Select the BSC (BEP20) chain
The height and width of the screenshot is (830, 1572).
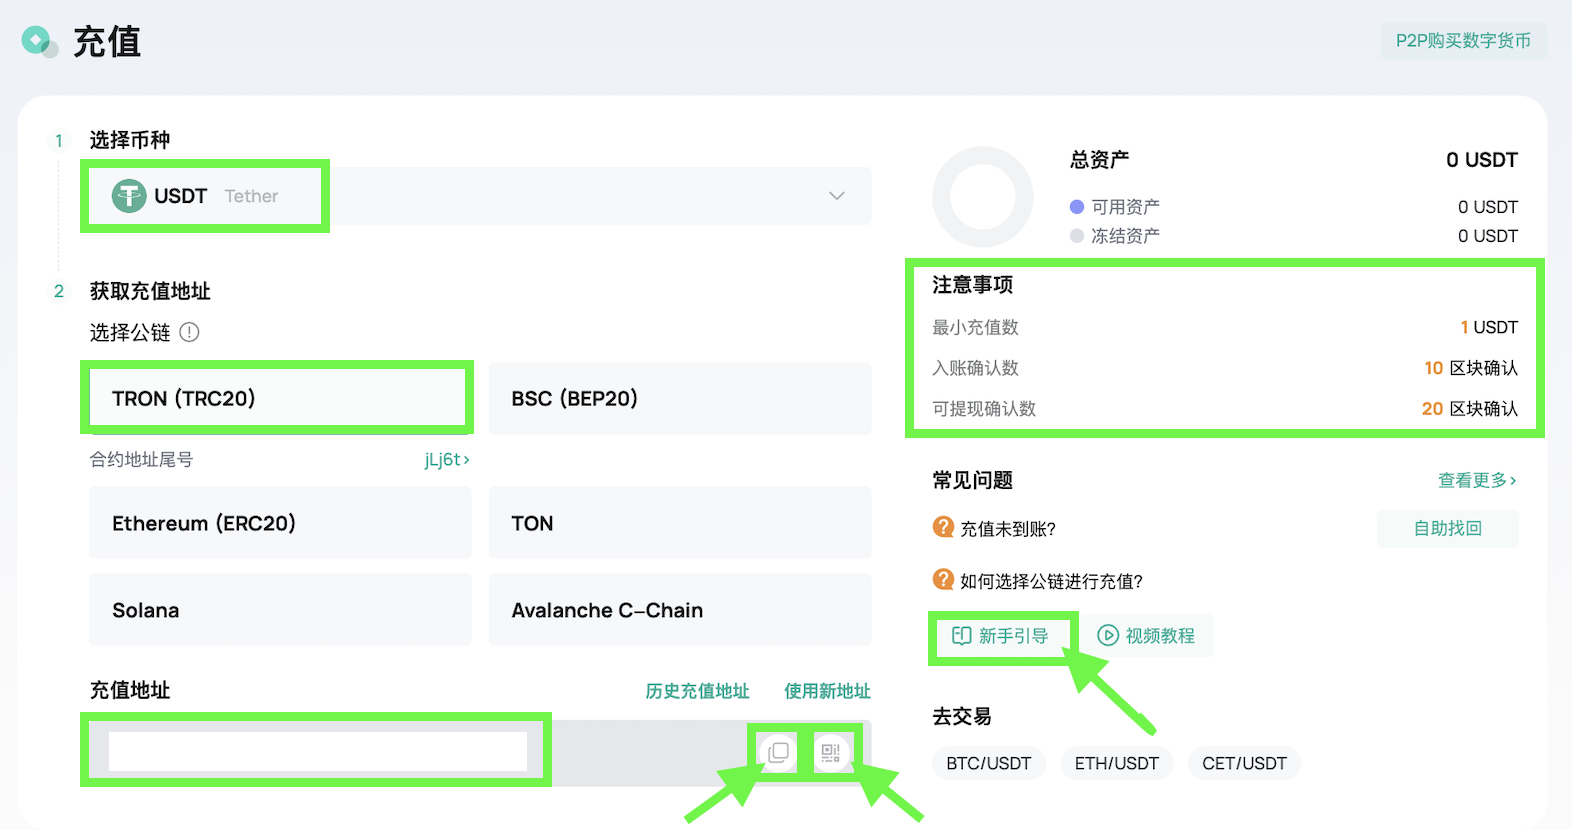[x=680, y=398]
